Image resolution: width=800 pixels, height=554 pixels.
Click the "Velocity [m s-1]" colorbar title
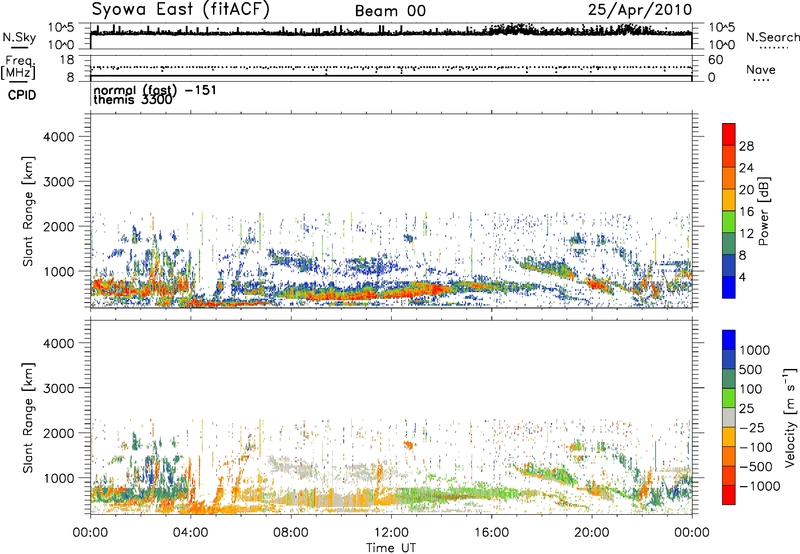[790, 417]
